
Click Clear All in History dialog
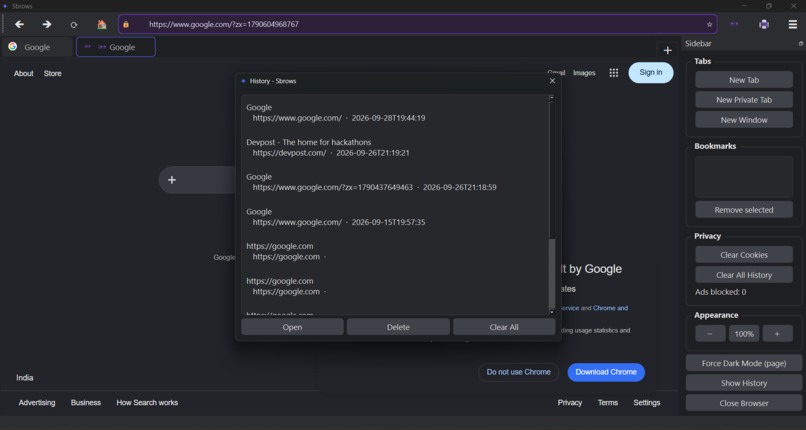click(x=504, y=327)
